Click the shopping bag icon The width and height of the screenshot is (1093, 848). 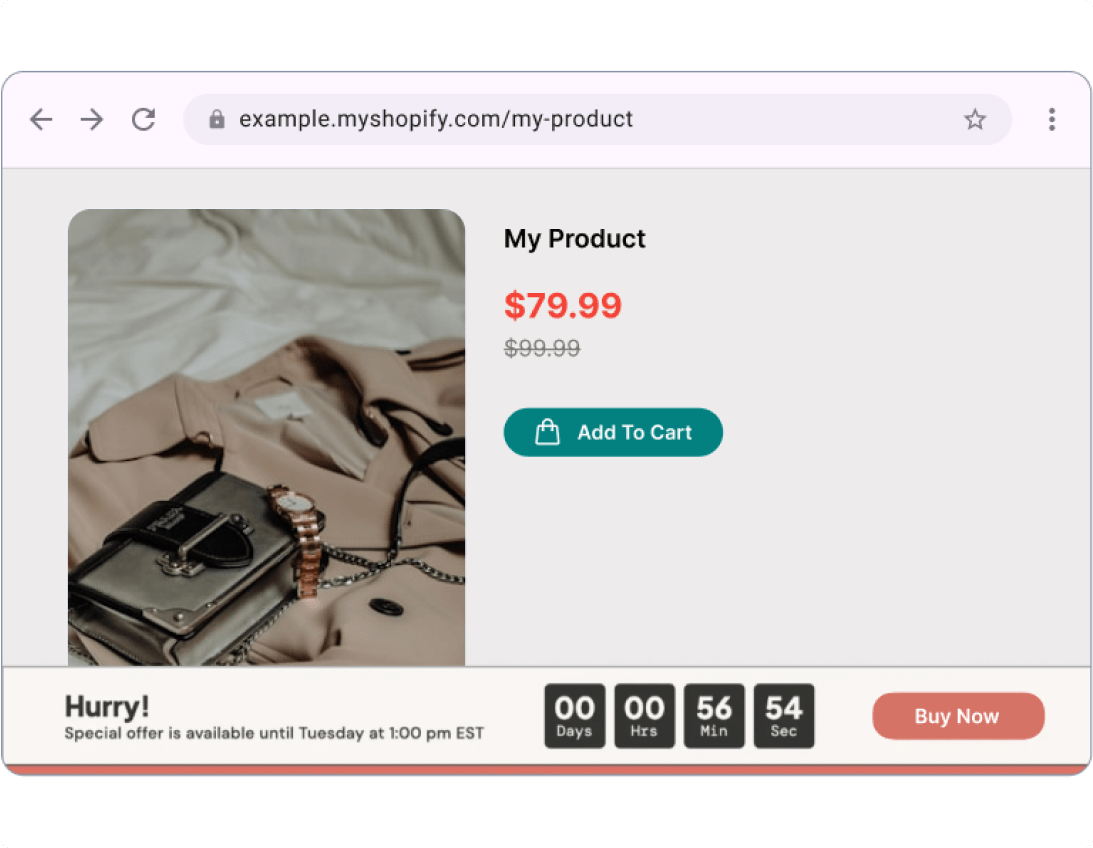[547, 432]
